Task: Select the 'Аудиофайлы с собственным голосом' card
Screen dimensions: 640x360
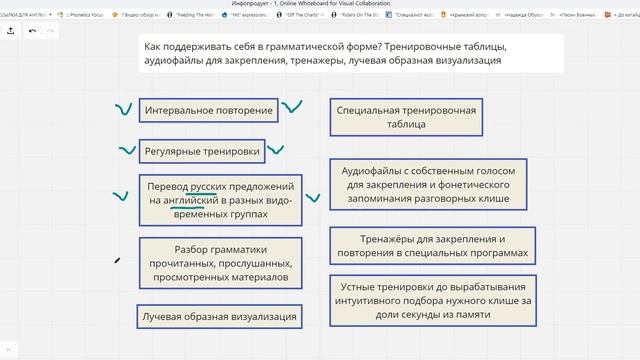Action: [x=428, y=184]
